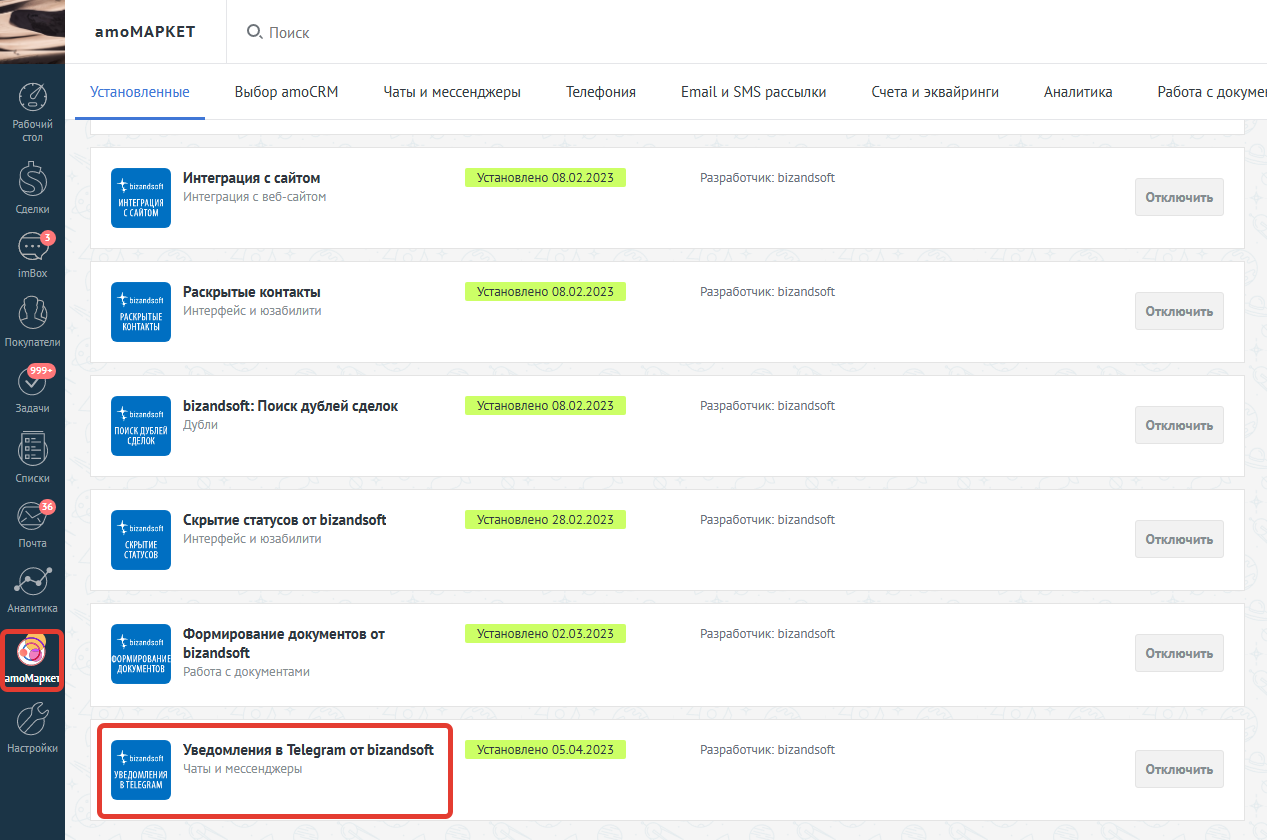Click the Интеграция с веб-сайтом subtitle
The height and width of the screenshot is (840, 1267).
[x=254, y=197]
